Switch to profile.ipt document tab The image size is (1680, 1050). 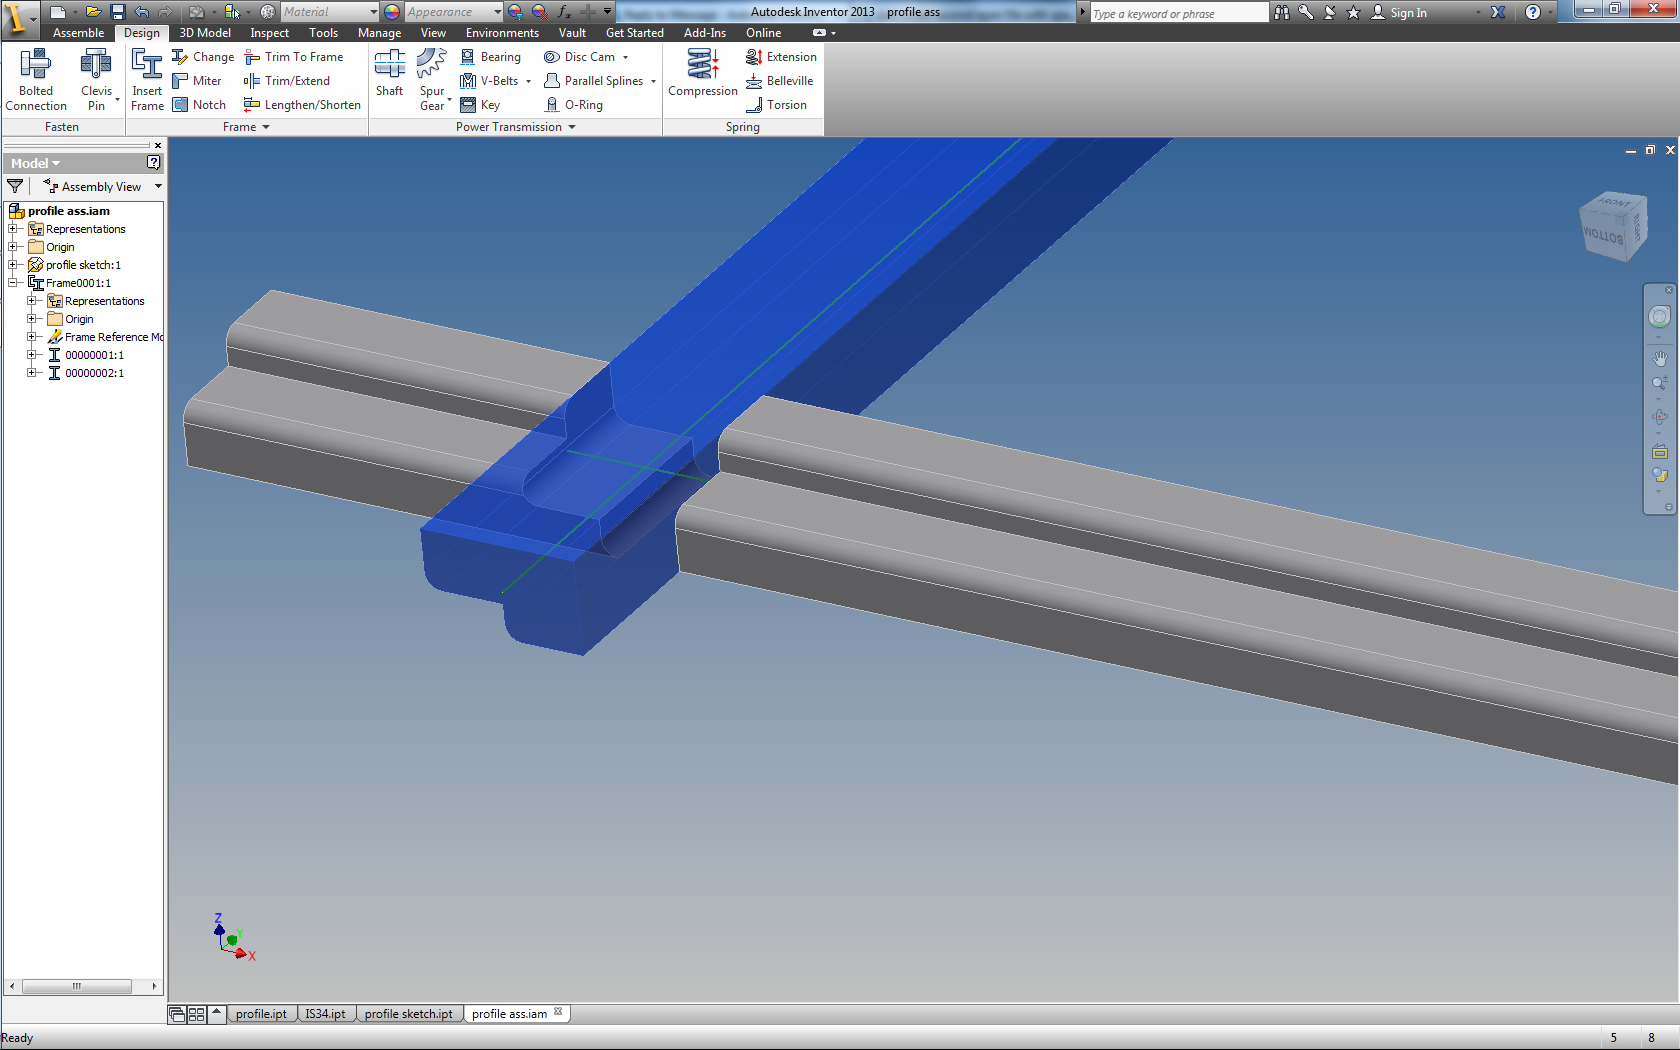coord(261,1014)
